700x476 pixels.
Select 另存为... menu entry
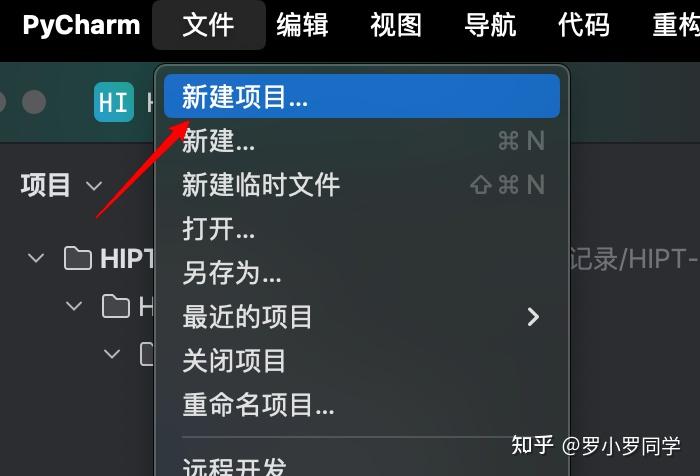[362, 272]
